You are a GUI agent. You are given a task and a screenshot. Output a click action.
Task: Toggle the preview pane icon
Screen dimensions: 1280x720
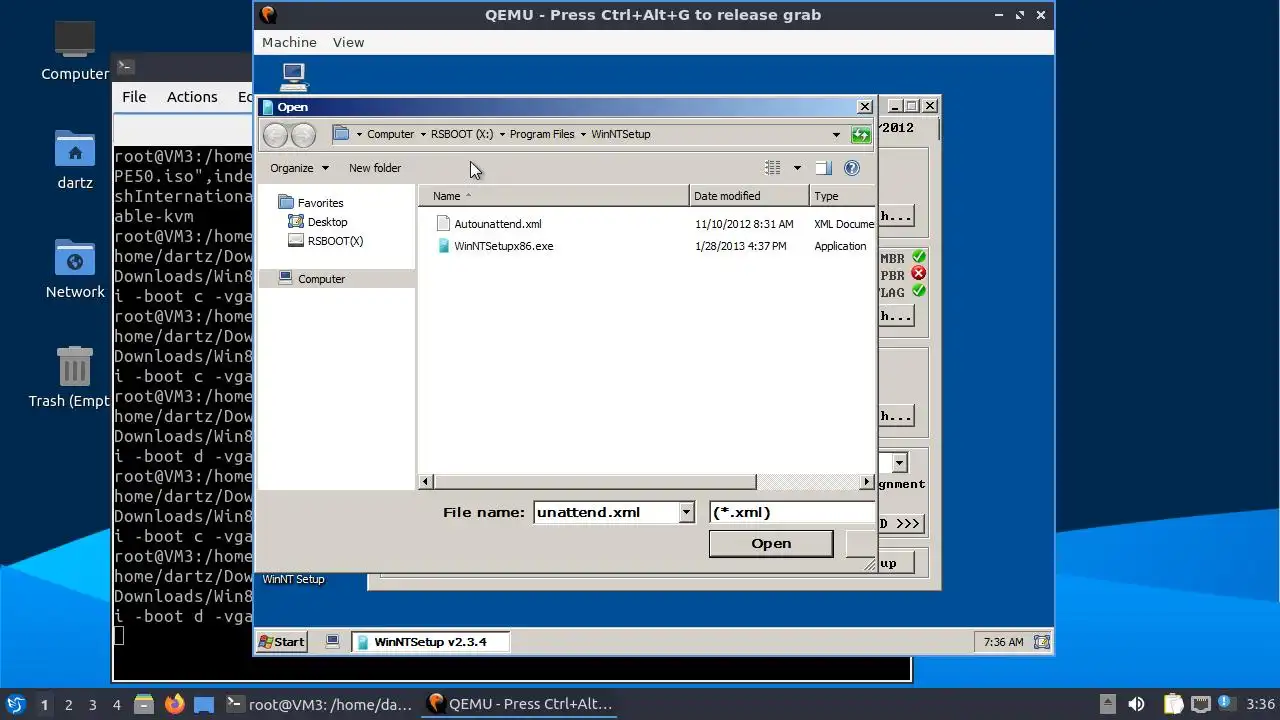(x=823, y=168)
